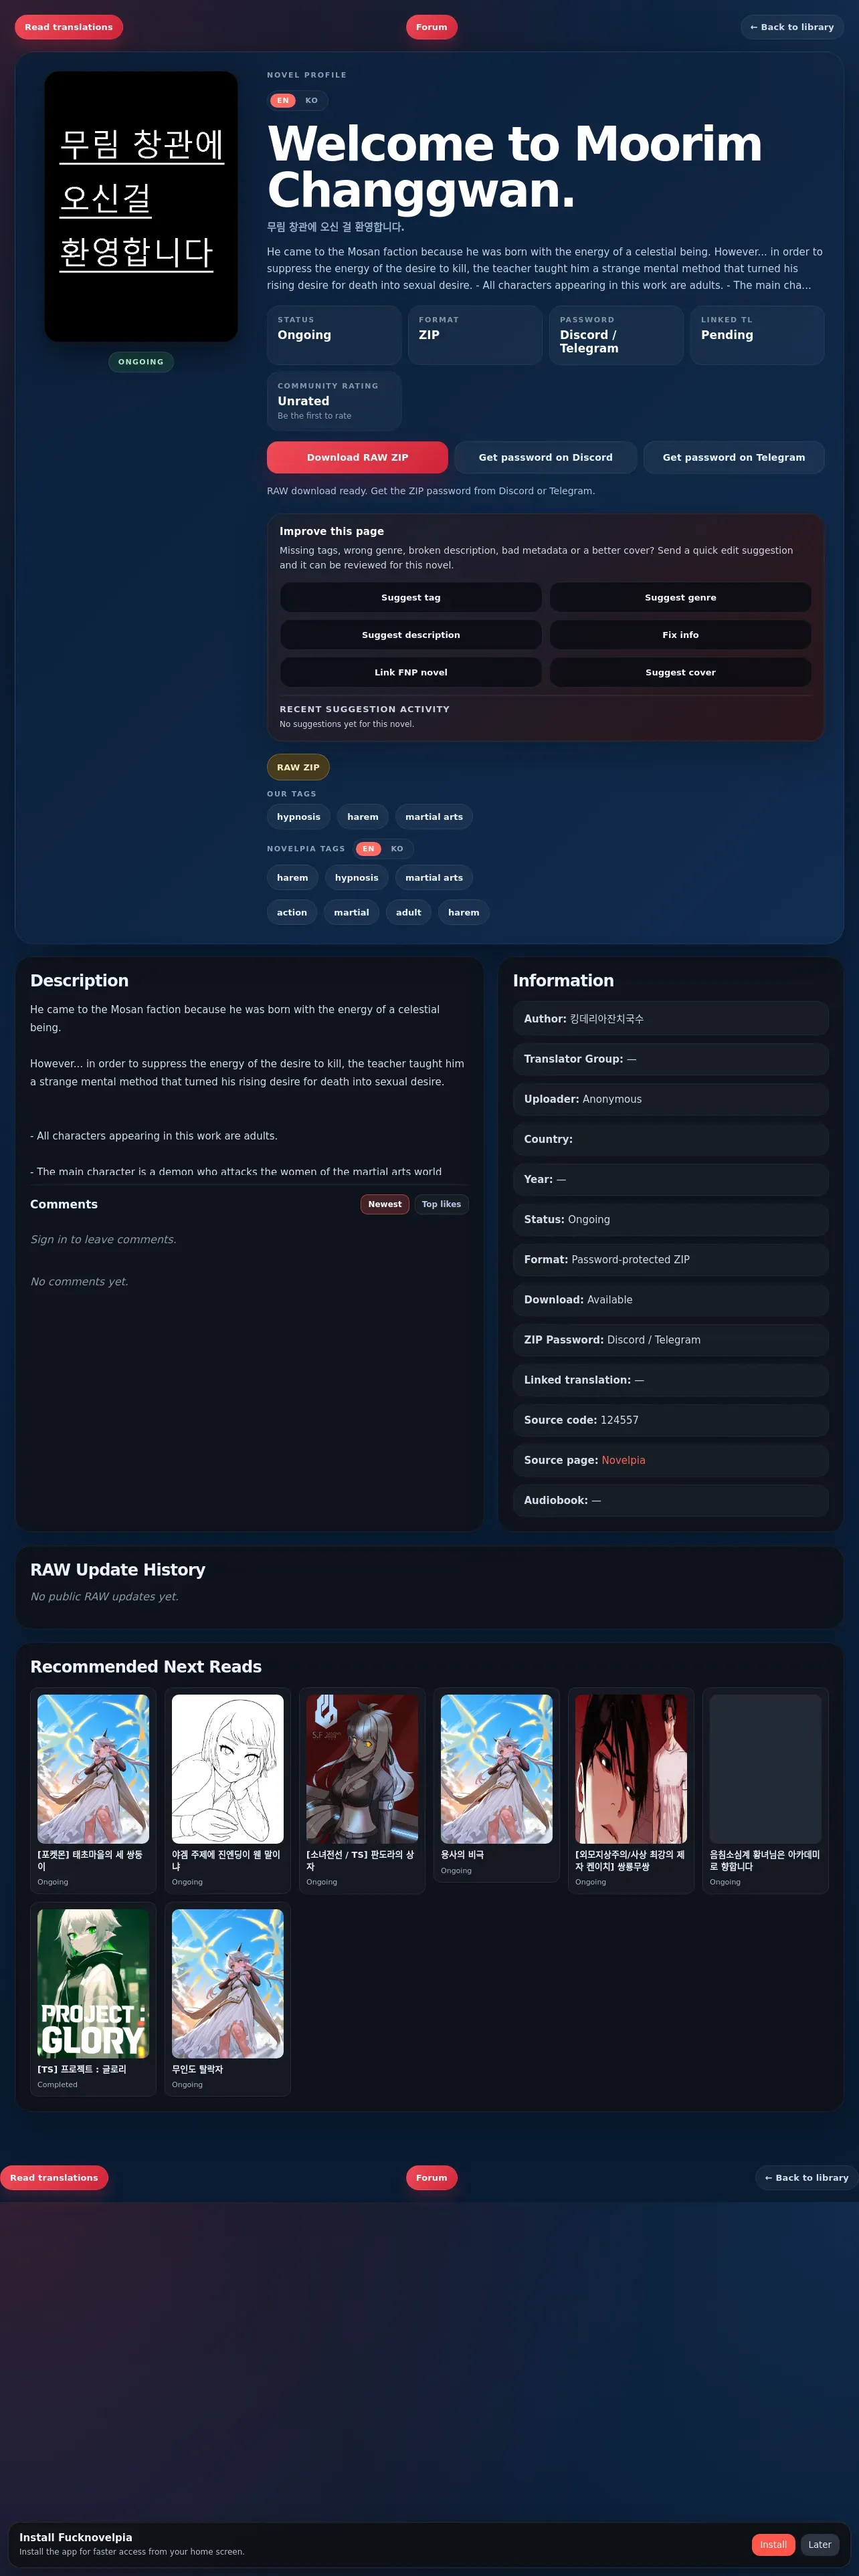Click the bottom Back to library button
Screen dimensions: 859x2576
(x=806, y=2177)
